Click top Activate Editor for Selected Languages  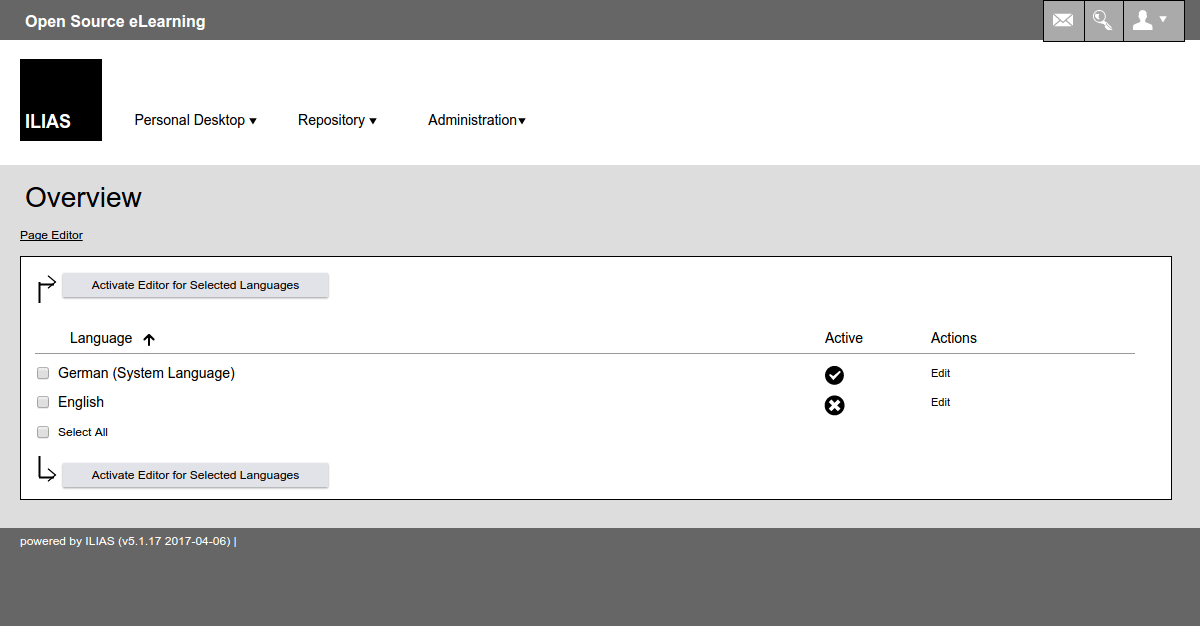(x=195, y=285)
